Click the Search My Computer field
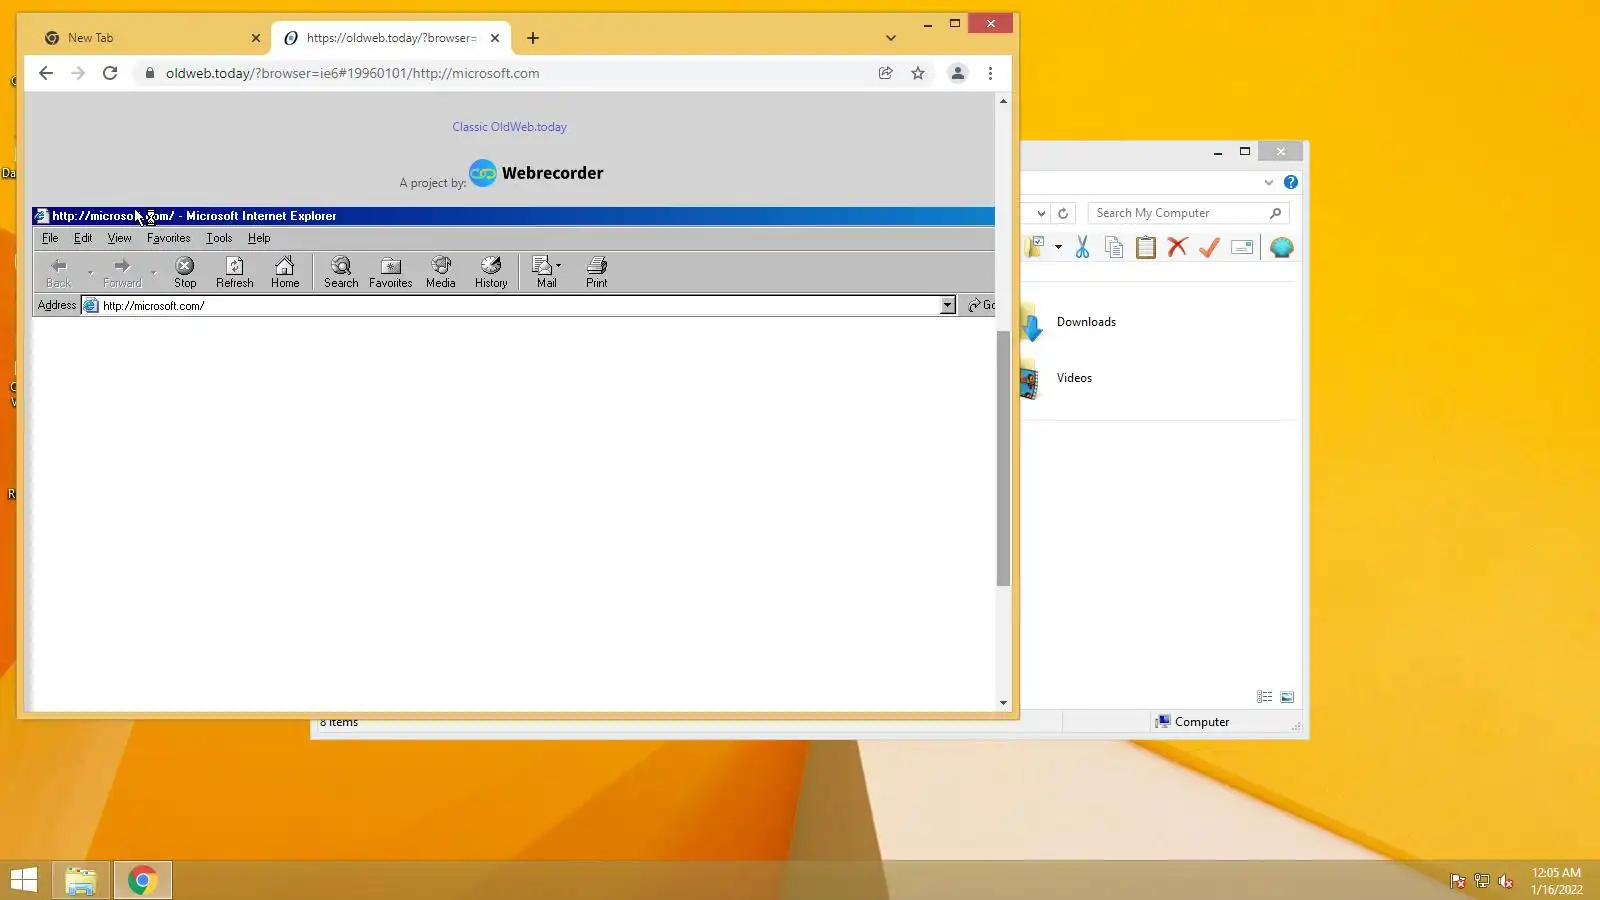Screen dimensions: 1600x900 [x=1188, y=213]
